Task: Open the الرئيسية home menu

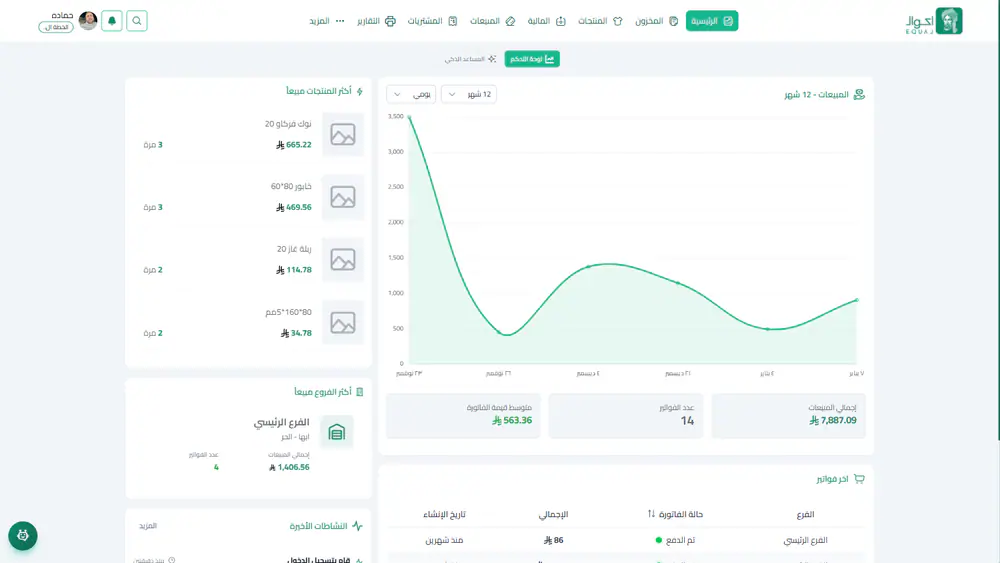Action: (712, 21)
